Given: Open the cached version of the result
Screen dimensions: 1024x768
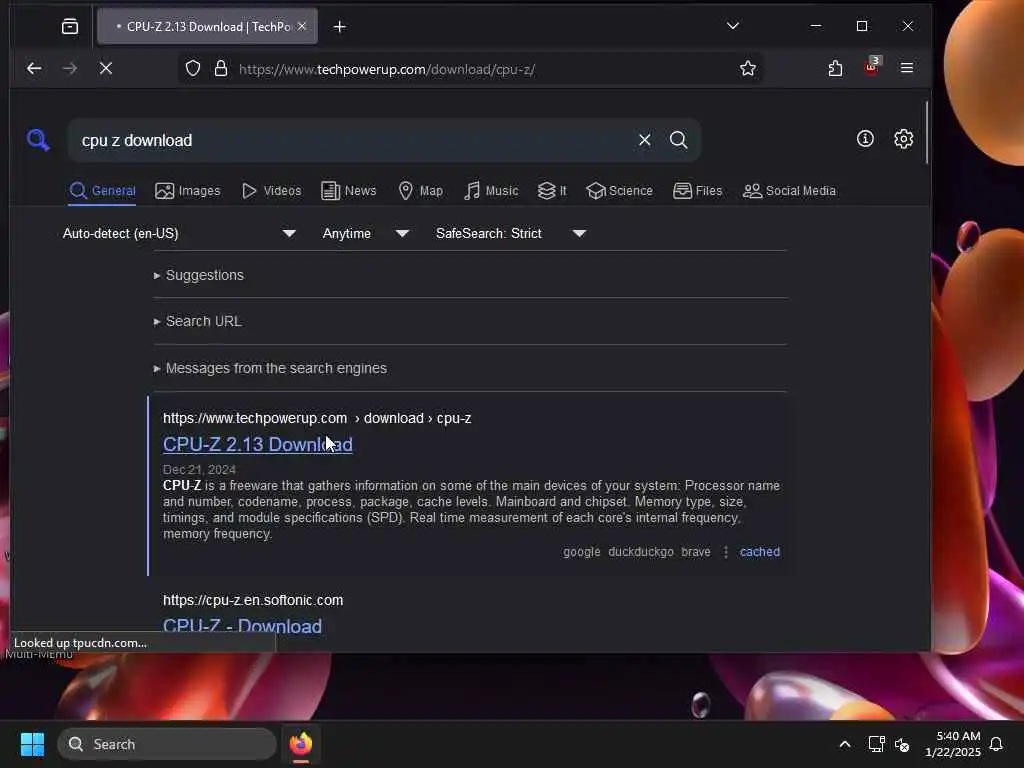Looking at the screenshot, I should (x=760, y=552).
